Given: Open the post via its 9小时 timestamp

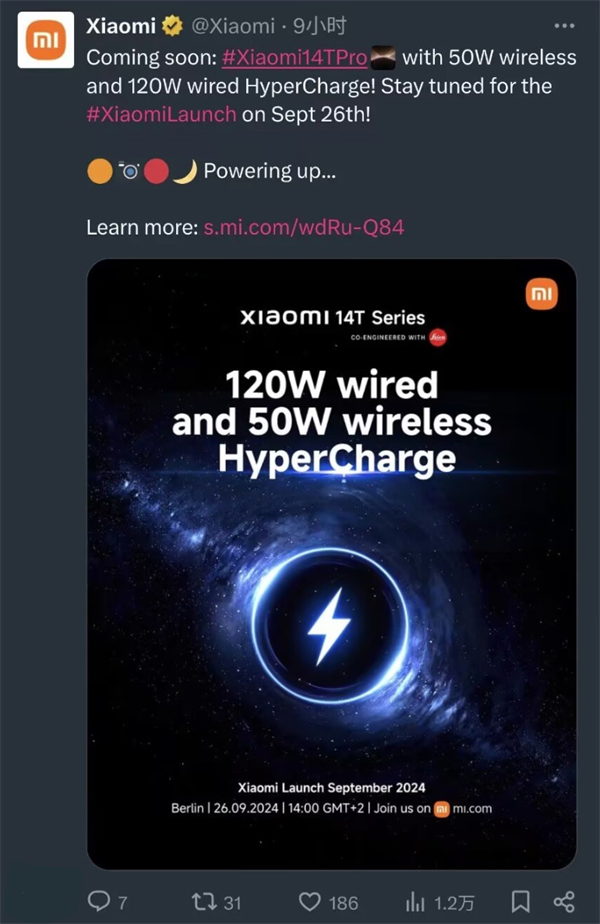Looking at the screenshot, I should 319,27.
